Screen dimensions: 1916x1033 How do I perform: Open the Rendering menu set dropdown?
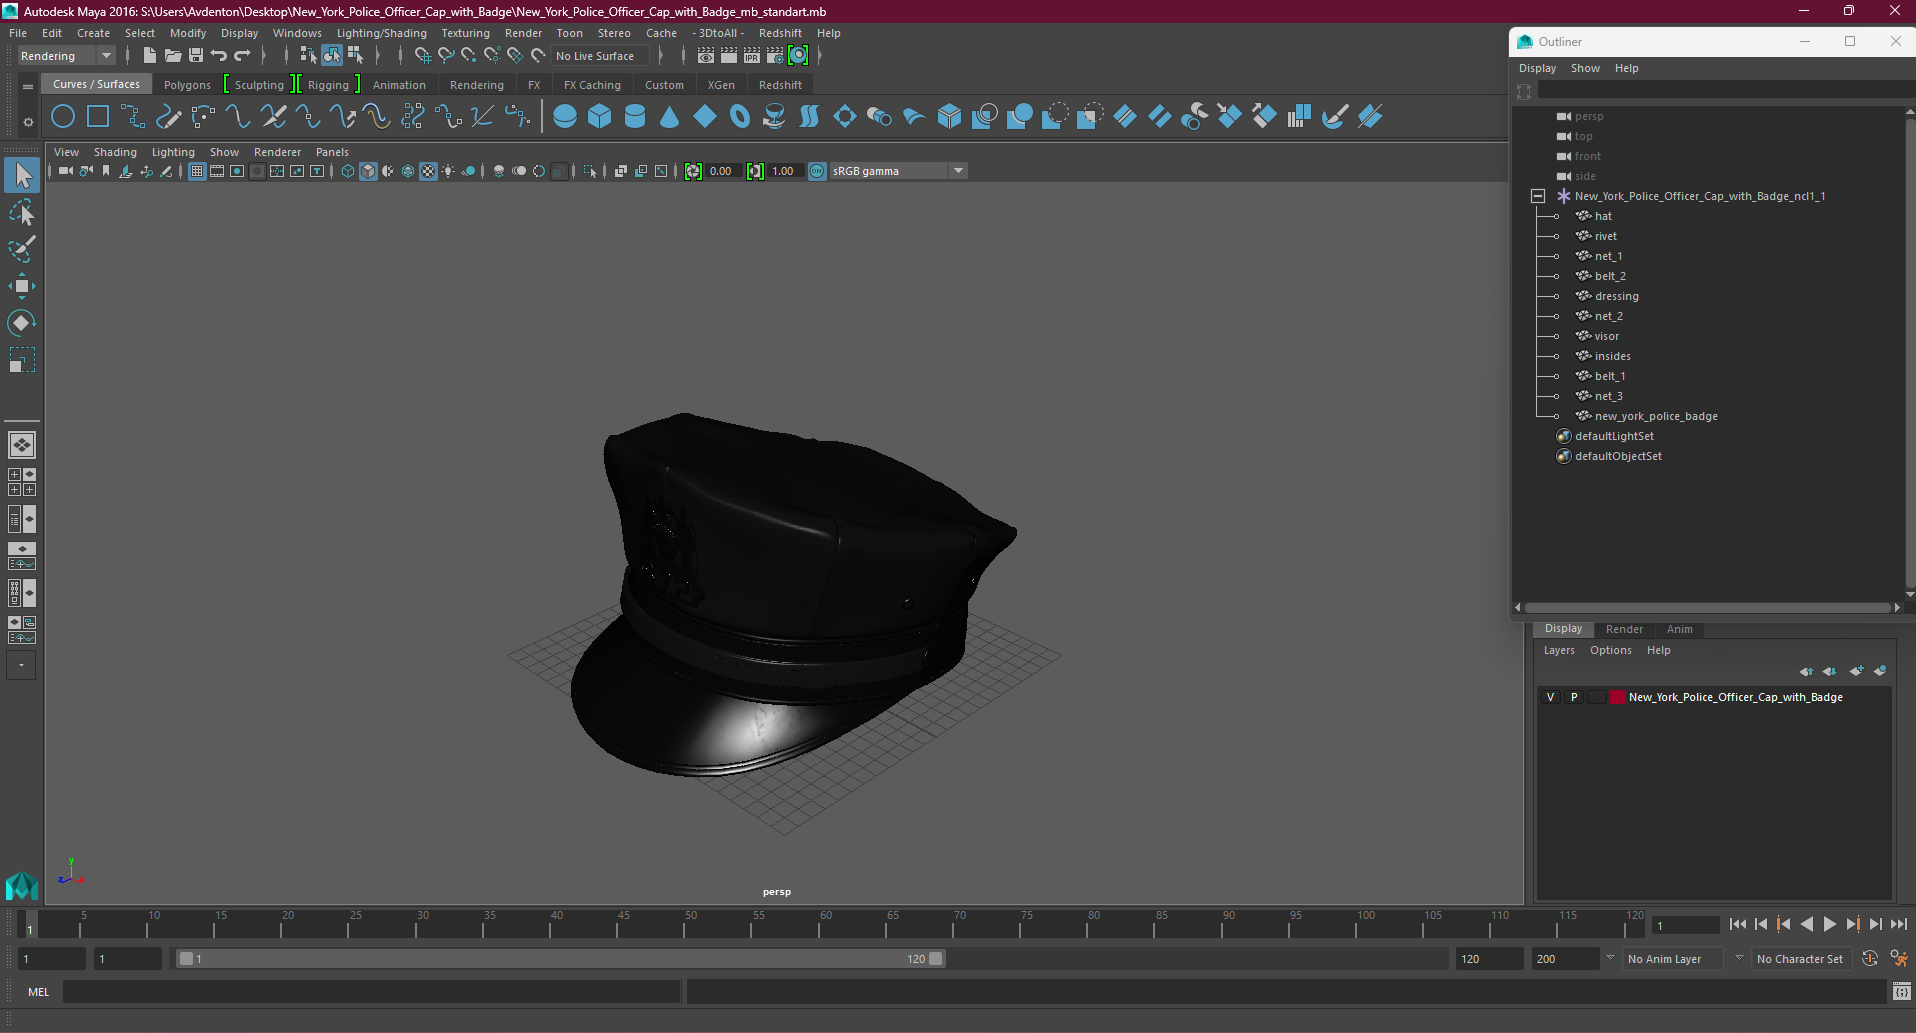[x=67, y=56]
